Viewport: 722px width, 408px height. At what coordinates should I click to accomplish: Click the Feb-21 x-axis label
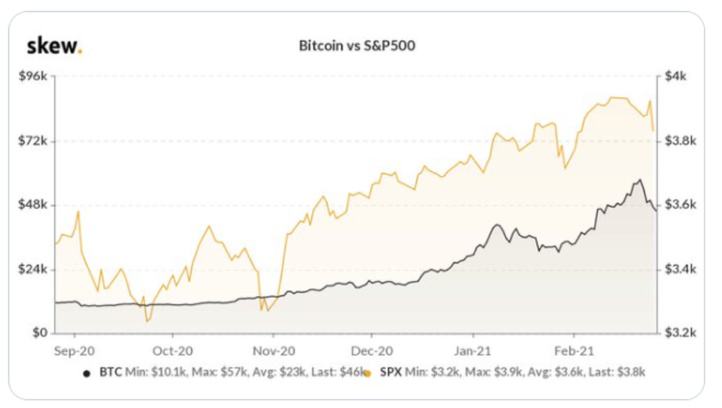pos(574,351)
